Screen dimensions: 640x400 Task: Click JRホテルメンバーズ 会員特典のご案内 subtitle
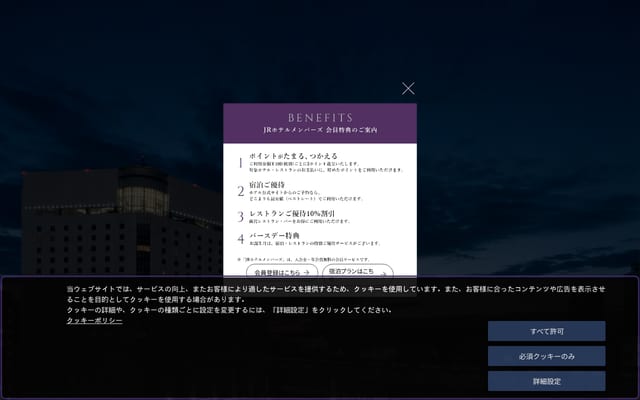pos(320,130)
